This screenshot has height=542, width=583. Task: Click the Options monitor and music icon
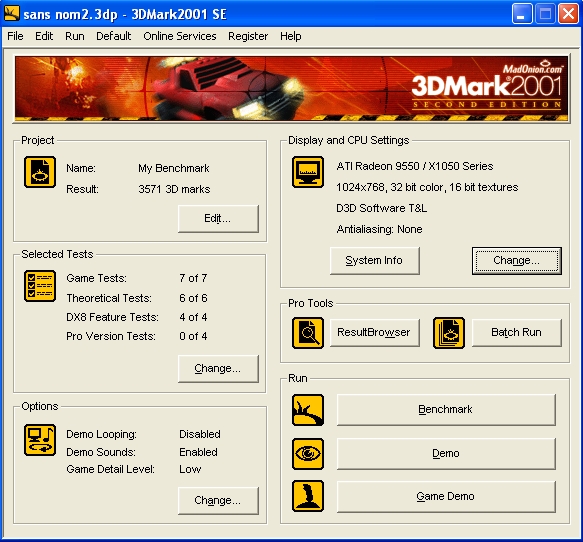click(x=40, y=440)
